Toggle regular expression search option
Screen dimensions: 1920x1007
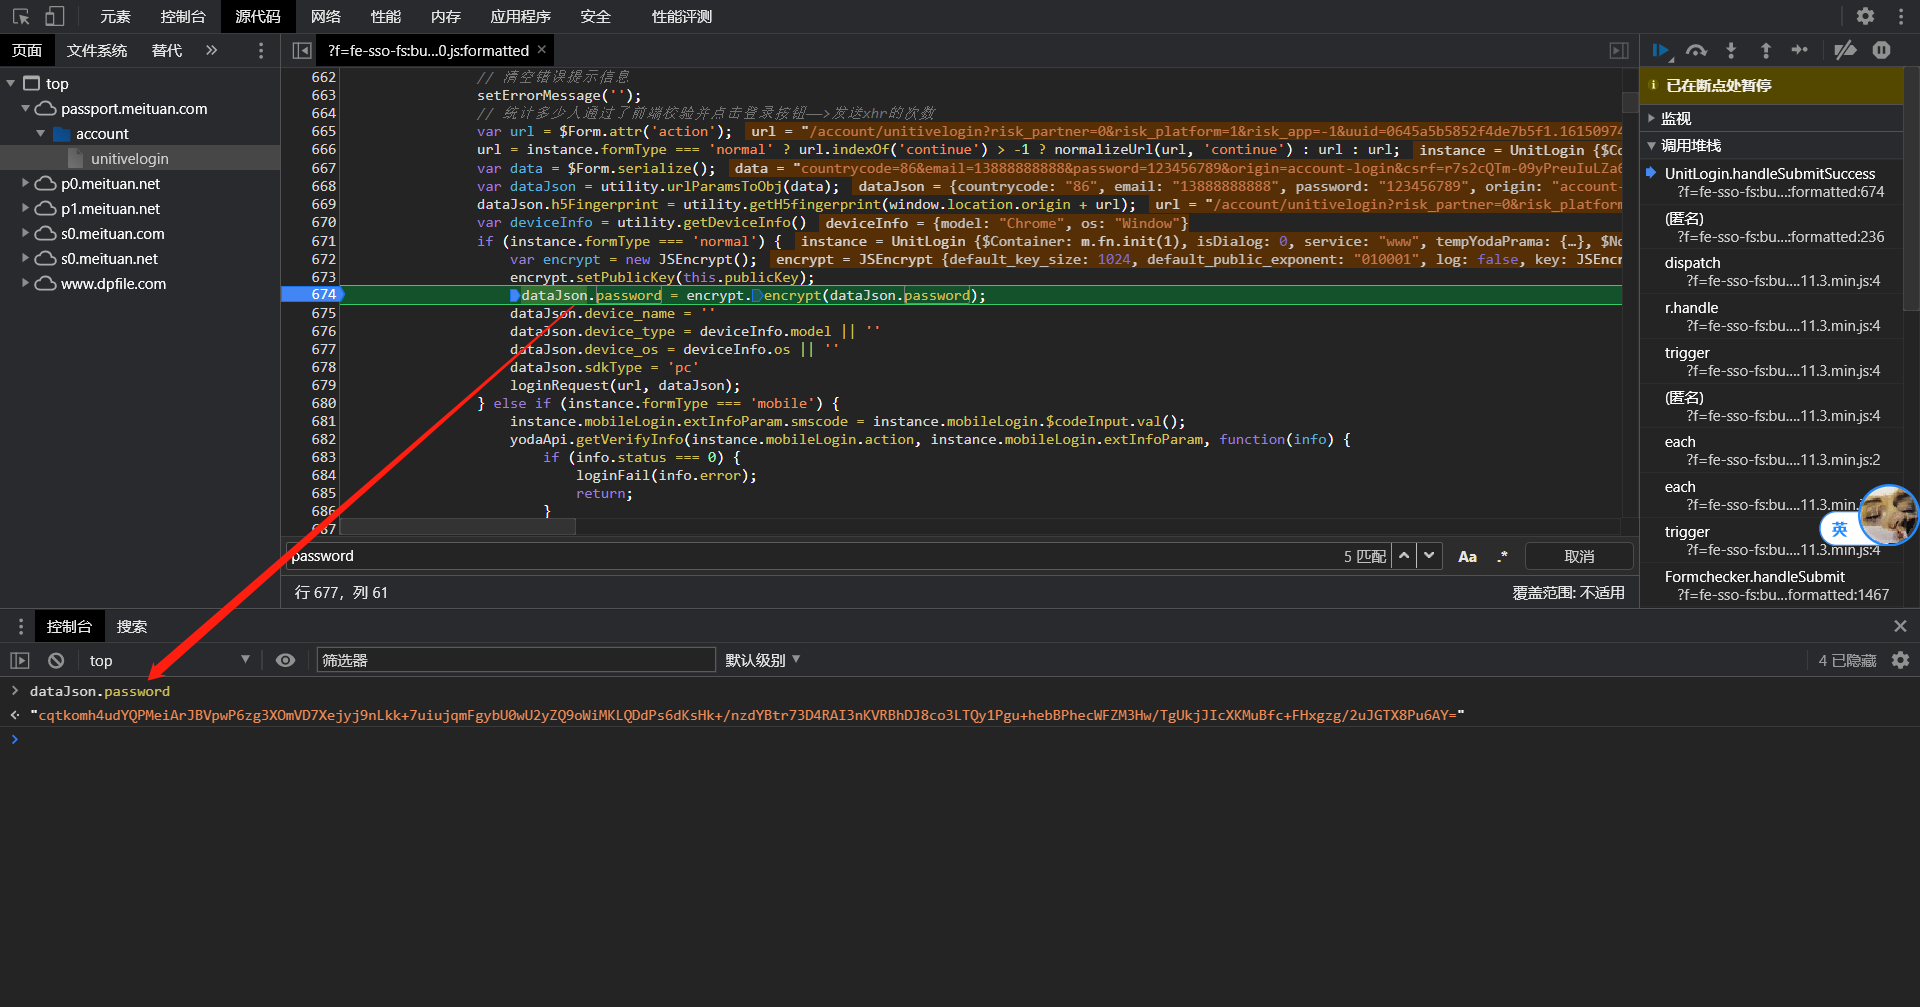click(x=1502, y=557)
